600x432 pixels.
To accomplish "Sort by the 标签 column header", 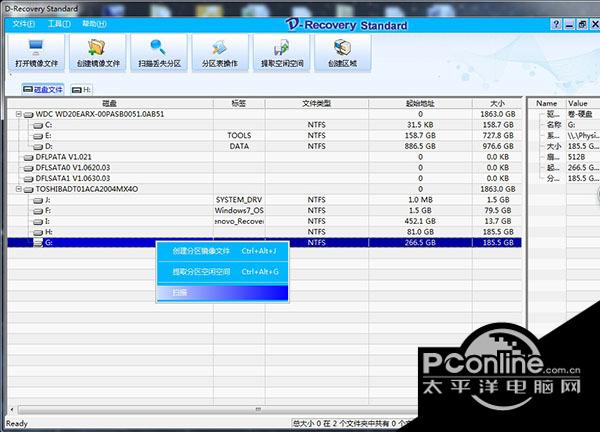I will tap(239, 103).
